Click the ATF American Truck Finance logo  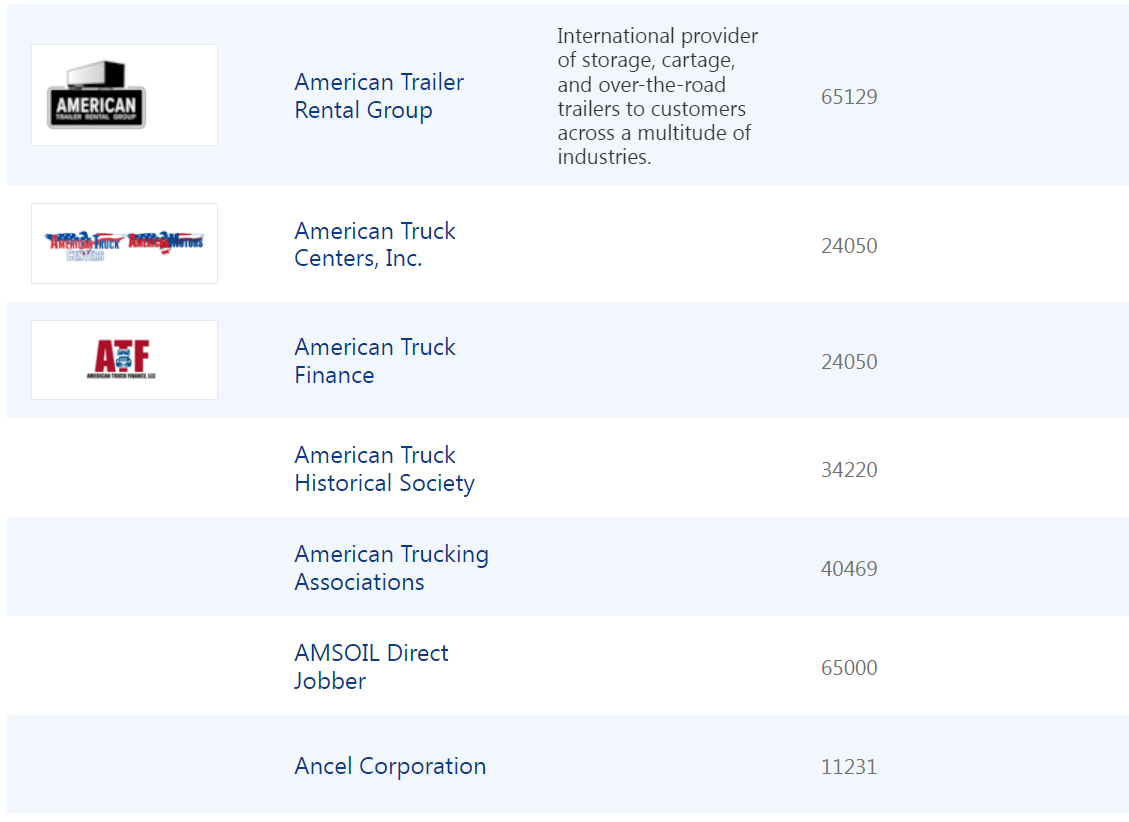pyautogui.click(x=122, y=360)
